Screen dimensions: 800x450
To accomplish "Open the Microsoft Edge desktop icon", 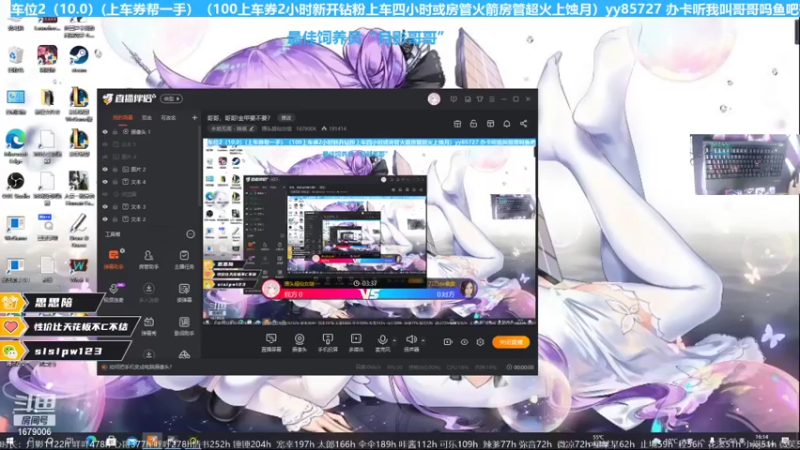I will 16,144.
